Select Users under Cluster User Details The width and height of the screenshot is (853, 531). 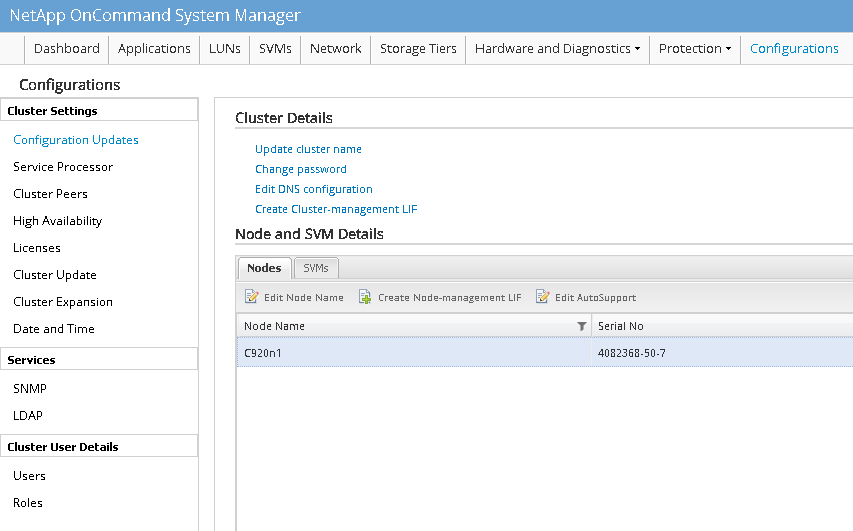(29, 476)
